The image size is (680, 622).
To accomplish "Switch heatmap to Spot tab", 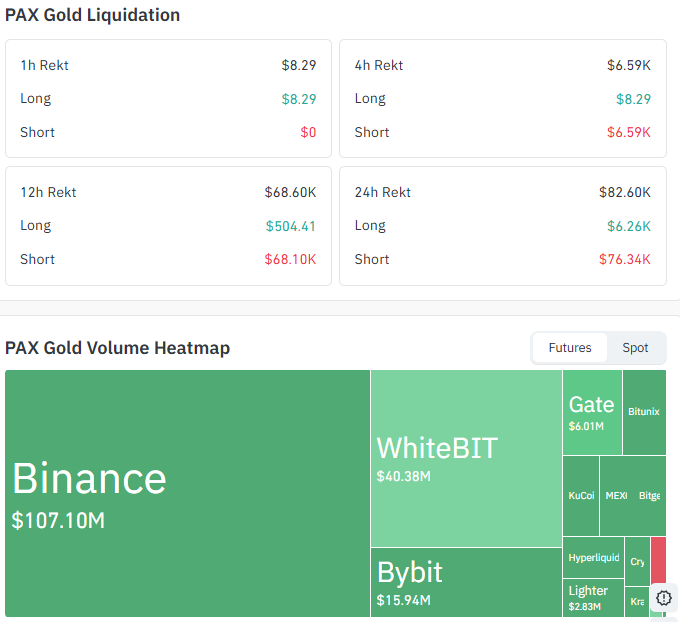I will 635,348.
